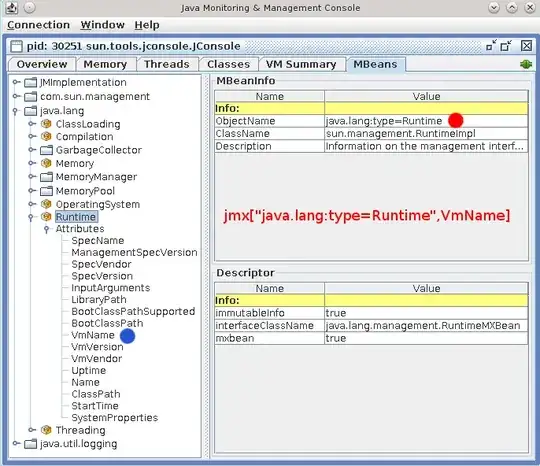Expand the GarbageCollector node
The width and height of the screenshot is (540, 466).
coord(32,150)
